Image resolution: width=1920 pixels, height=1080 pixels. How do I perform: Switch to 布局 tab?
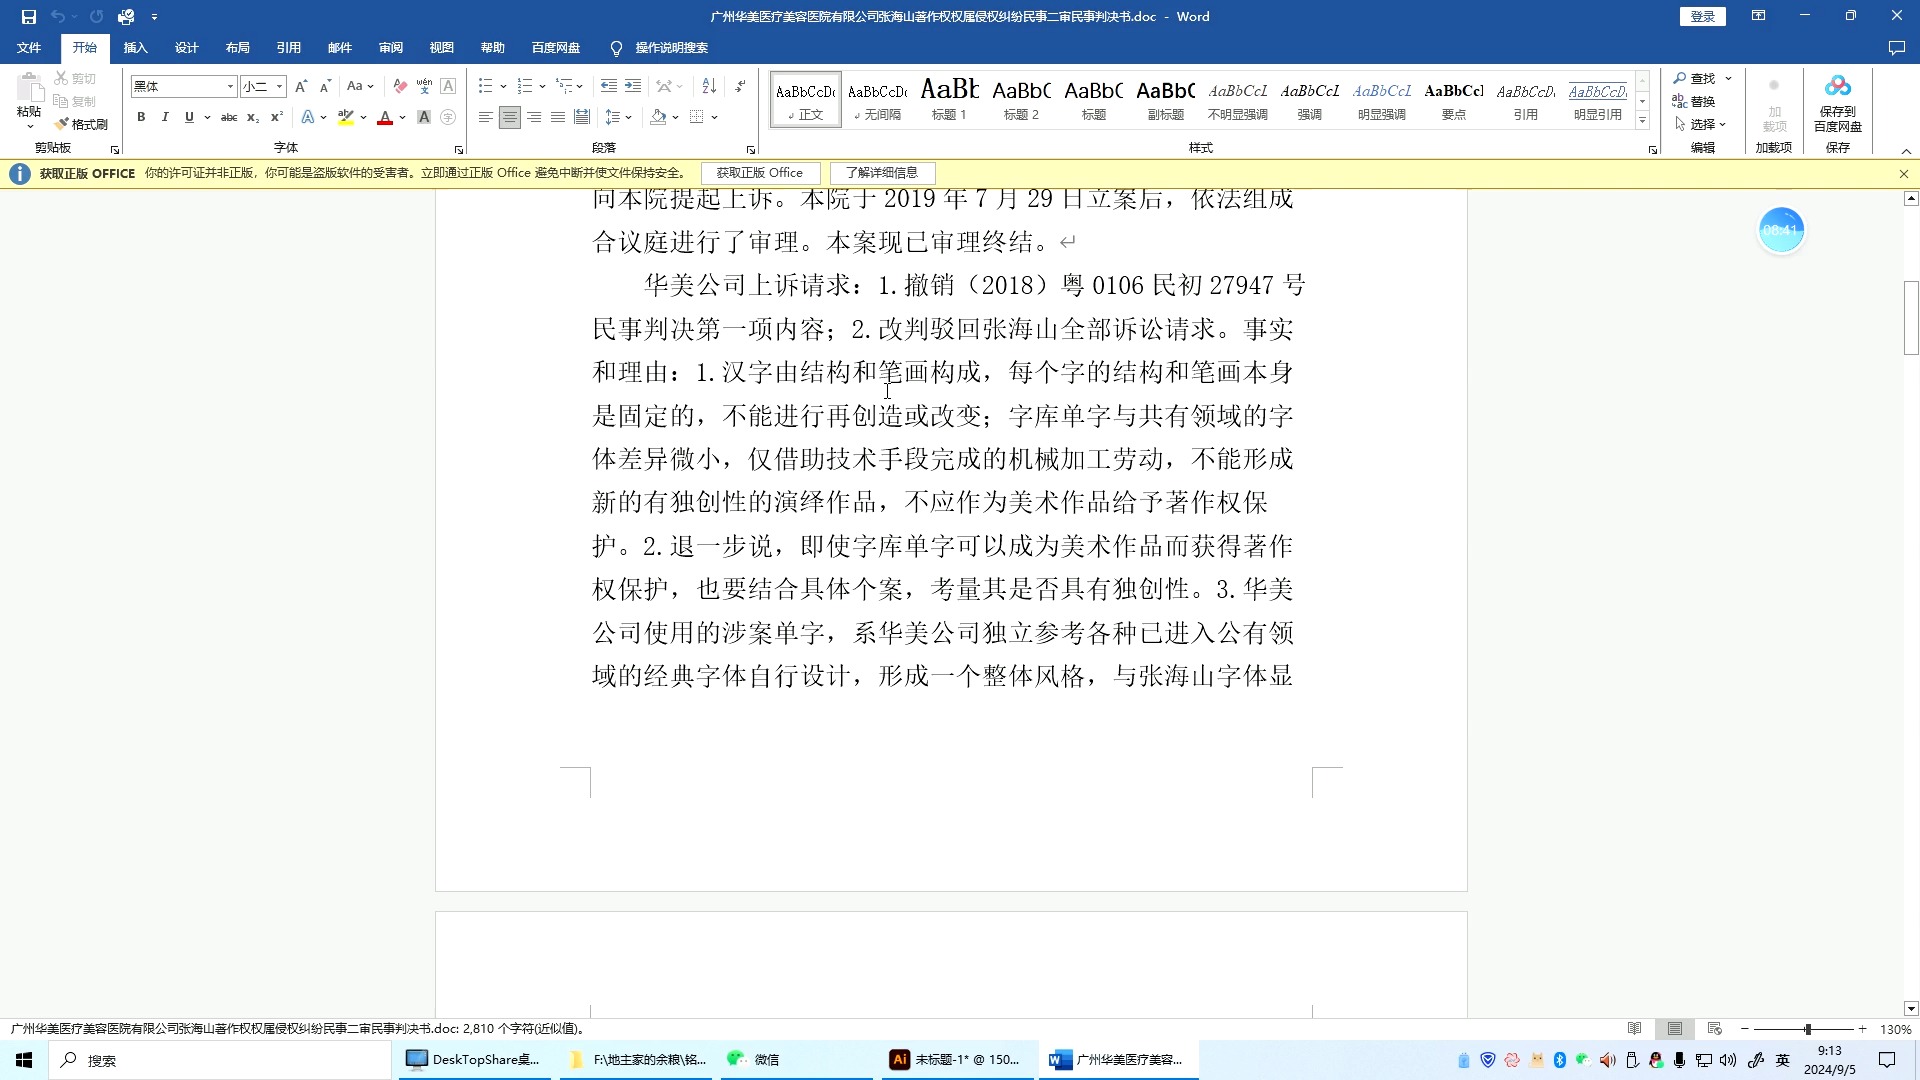tap(237, 48)
